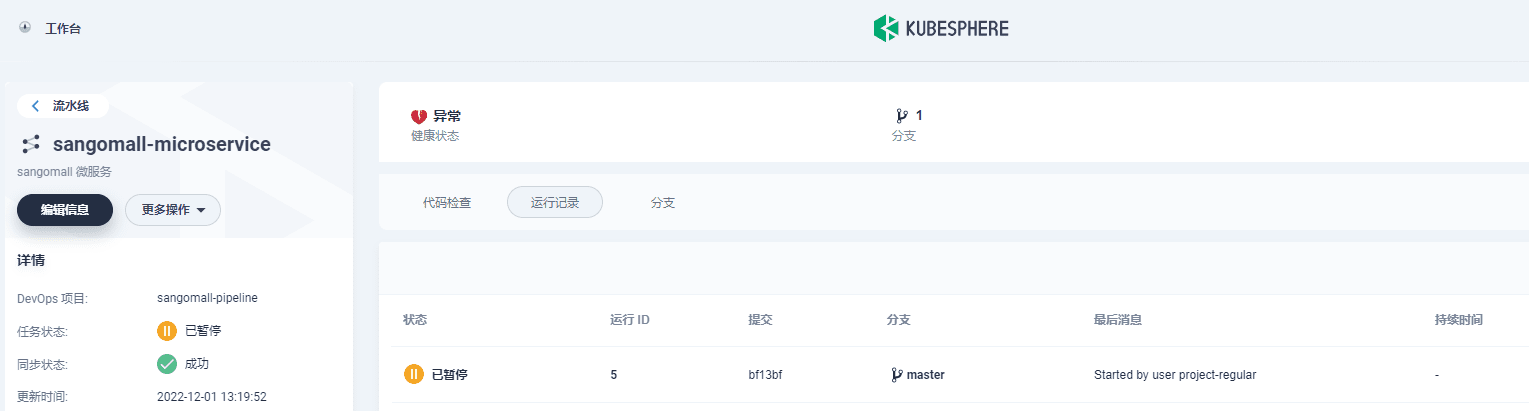1529x411 pixels.
Task: Select the 运行记录 tab
Action: pos(555,202)
